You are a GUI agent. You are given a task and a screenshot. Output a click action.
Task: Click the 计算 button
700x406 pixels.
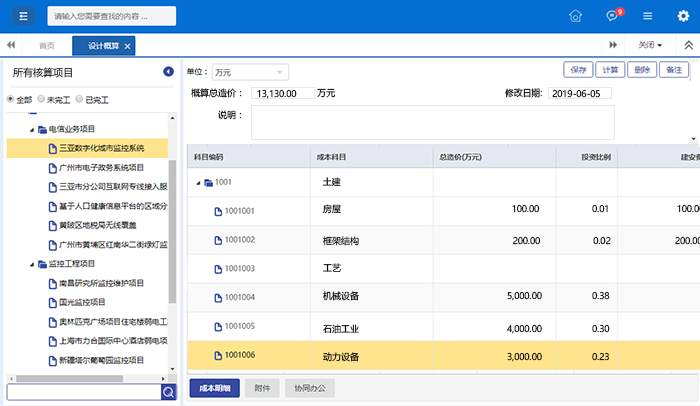click(609, 70)
